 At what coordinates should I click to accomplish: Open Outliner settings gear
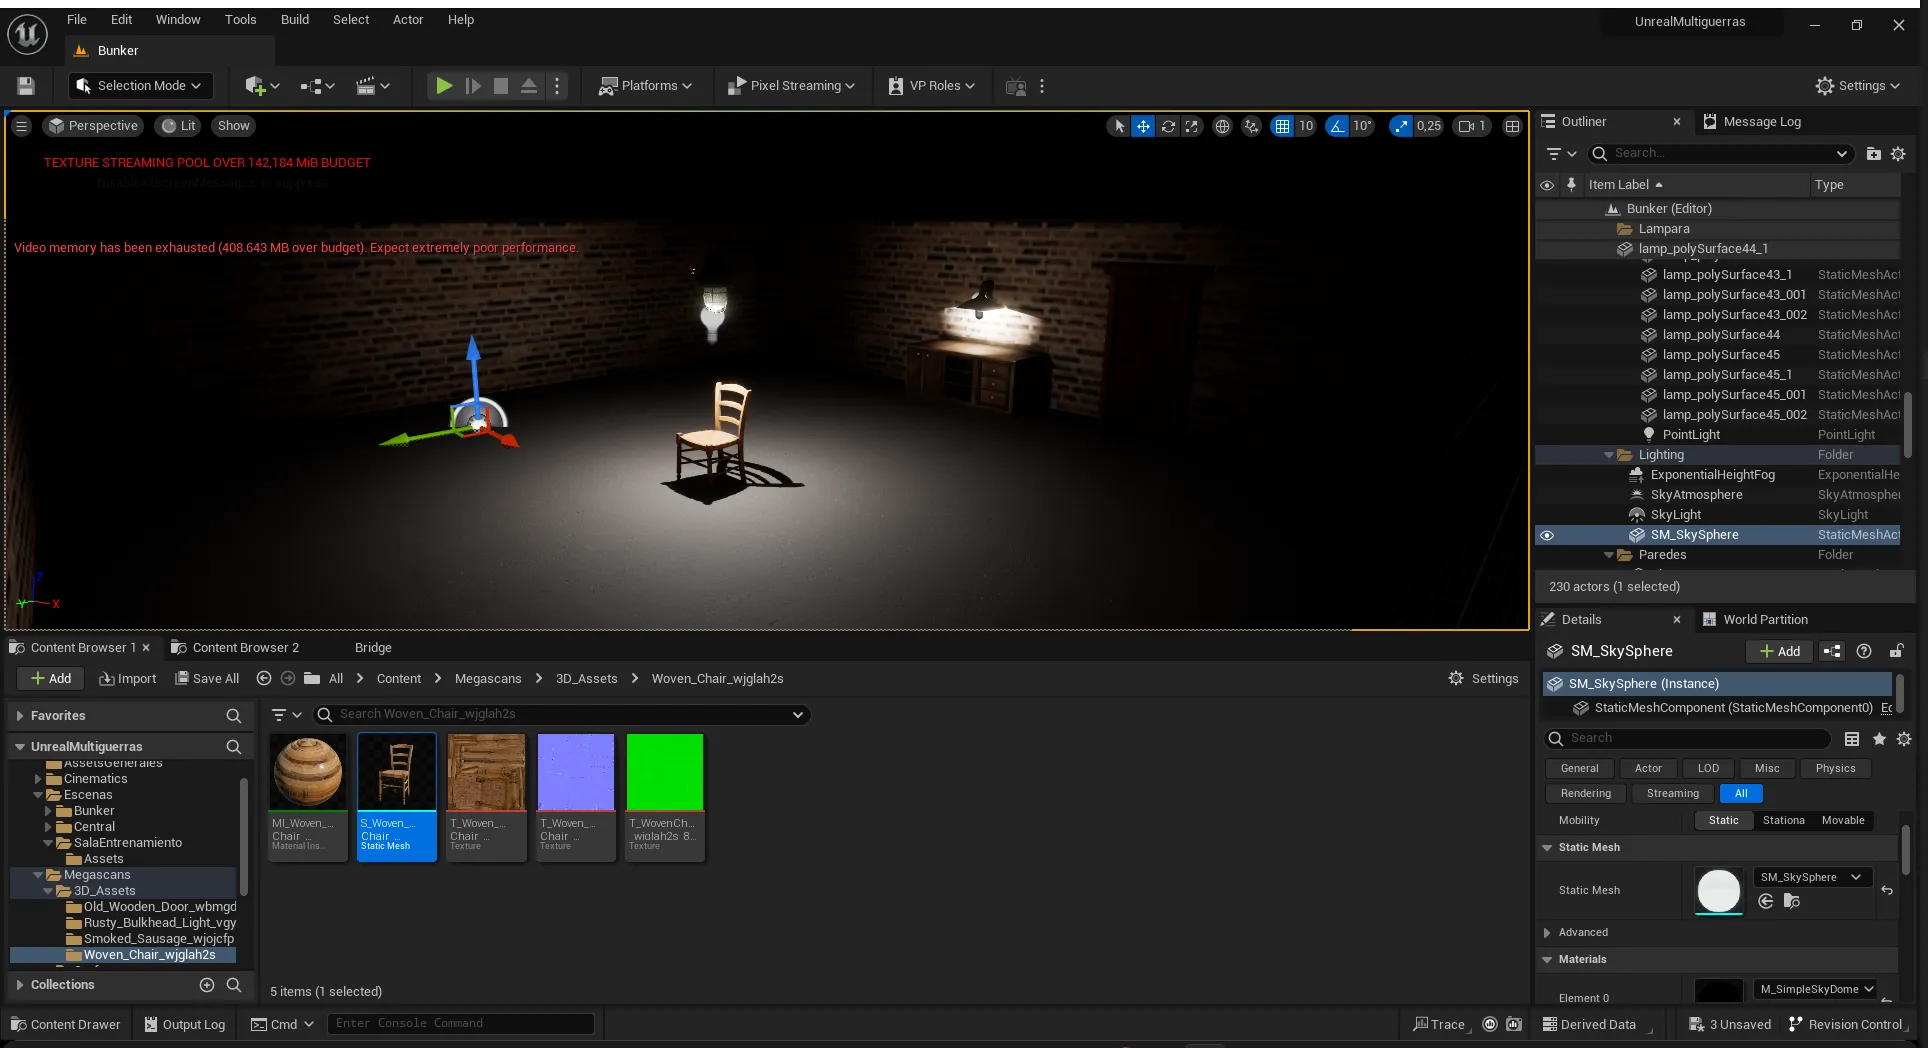[1898, 153]
